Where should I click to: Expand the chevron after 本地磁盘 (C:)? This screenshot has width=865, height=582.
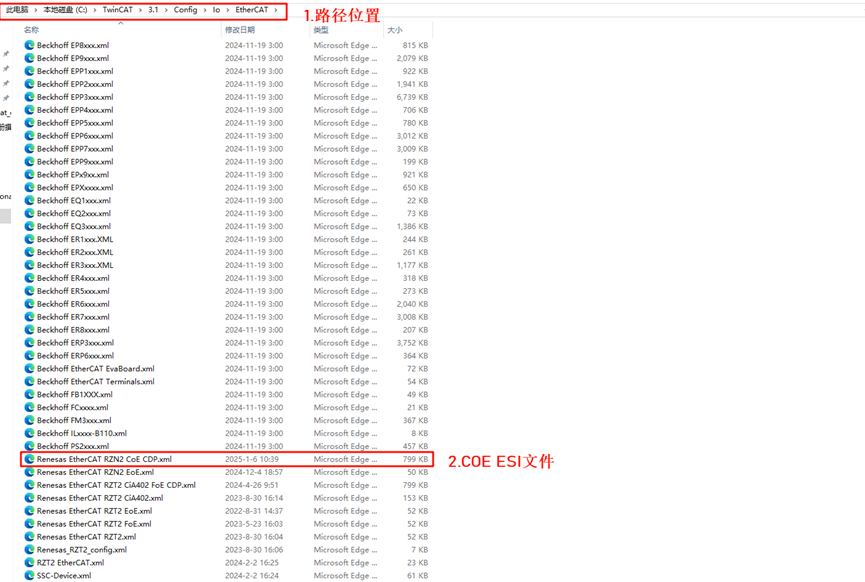click(95, 10)
